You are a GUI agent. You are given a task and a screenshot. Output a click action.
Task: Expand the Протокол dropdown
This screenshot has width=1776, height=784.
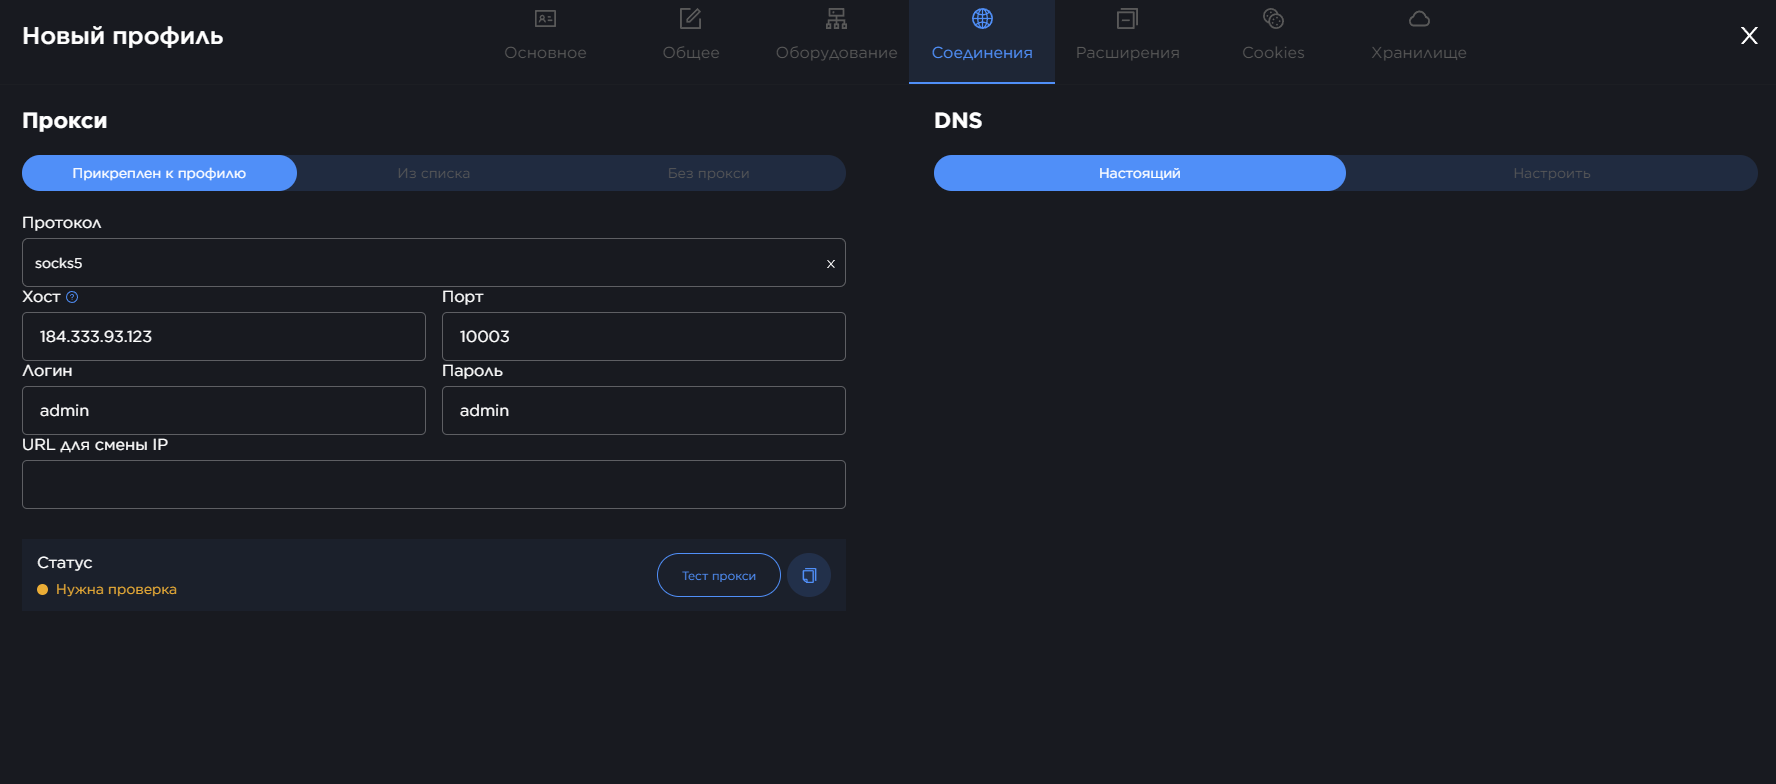(x=420, y=263)
